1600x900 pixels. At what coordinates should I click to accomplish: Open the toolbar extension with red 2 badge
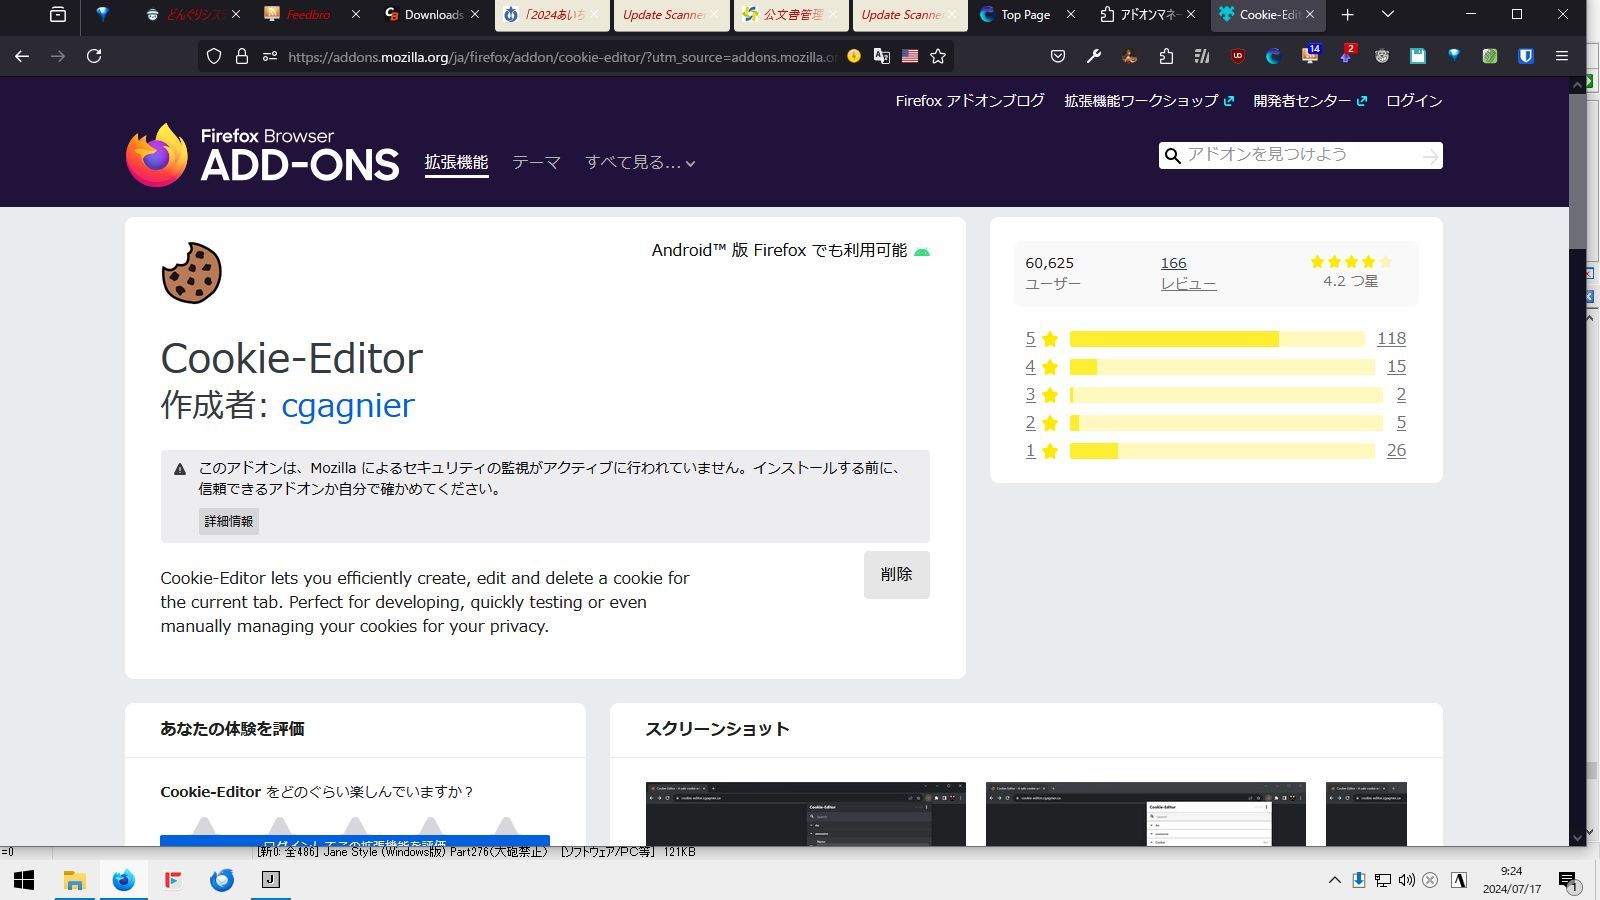pos(1347,55)
